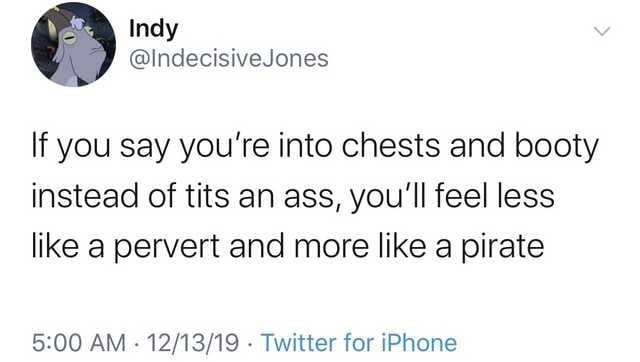This screenshot has height=362, width=640.
Task: Visit the @IndecisiveJones handle
Action: click(x=229, y=58)
